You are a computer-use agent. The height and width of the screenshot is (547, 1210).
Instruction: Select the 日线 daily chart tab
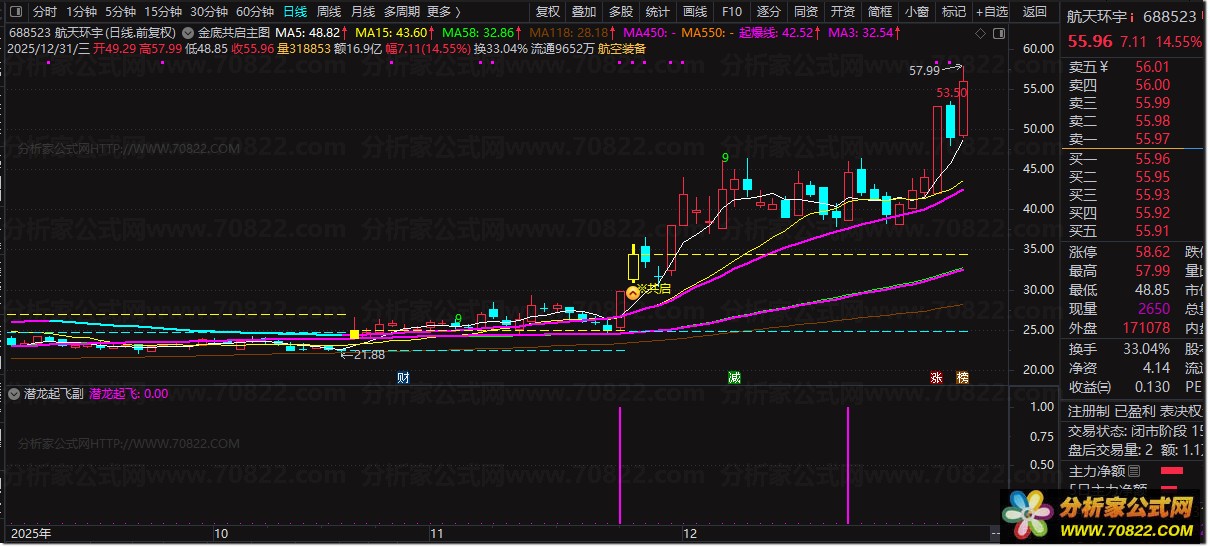295,12
